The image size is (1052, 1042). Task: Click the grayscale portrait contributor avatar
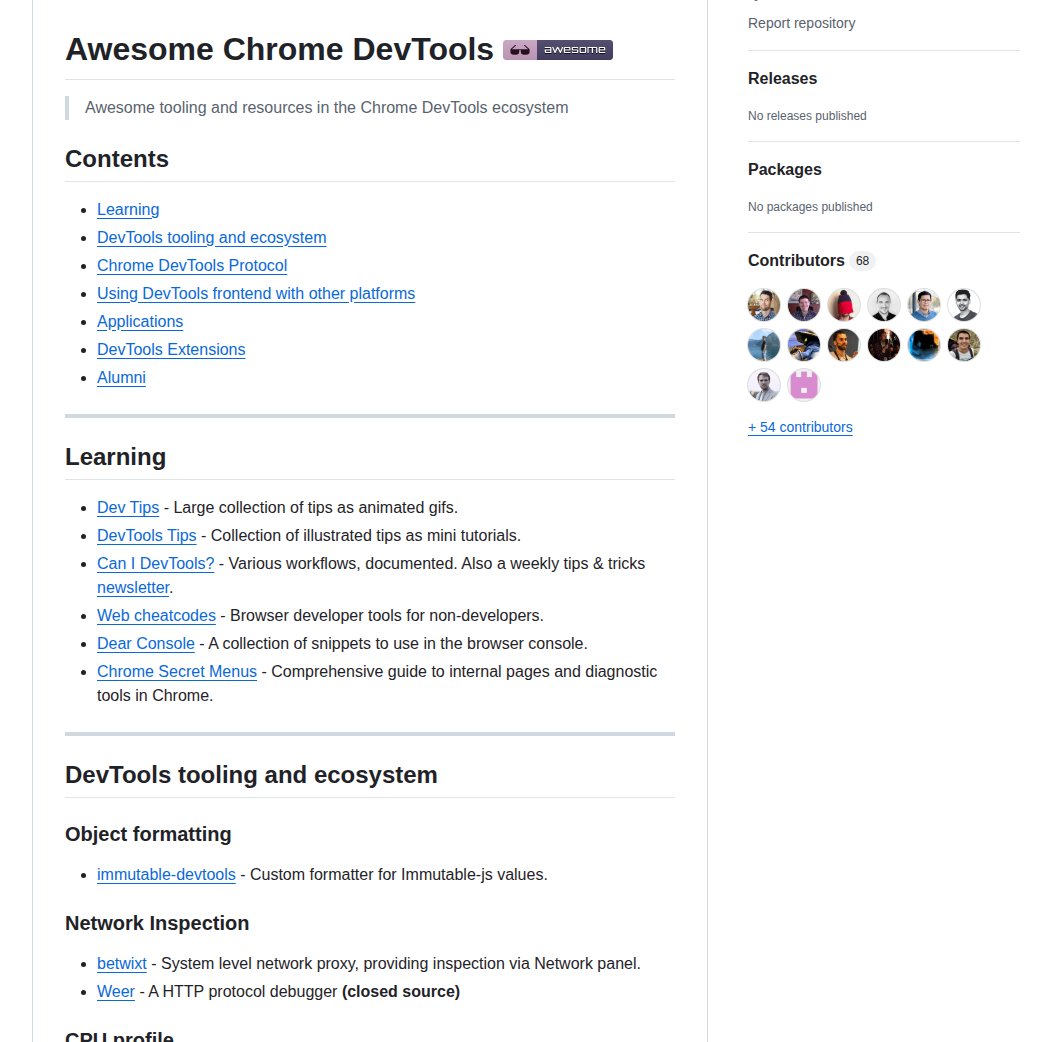[884, 304]
